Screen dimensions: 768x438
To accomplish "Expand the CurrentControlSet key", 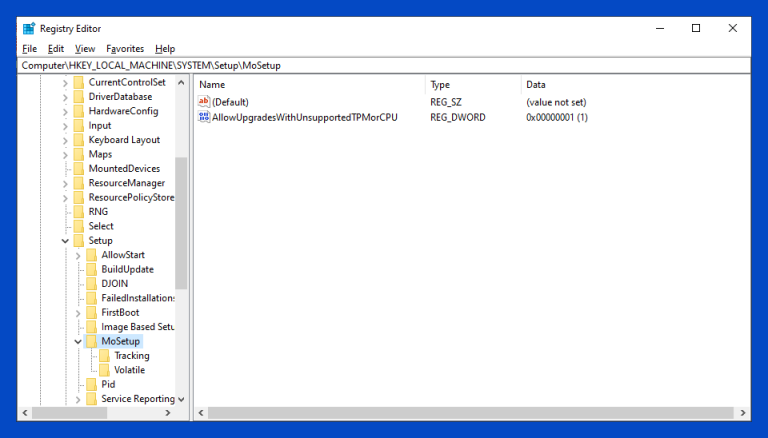I will click(x=65, y=83).
